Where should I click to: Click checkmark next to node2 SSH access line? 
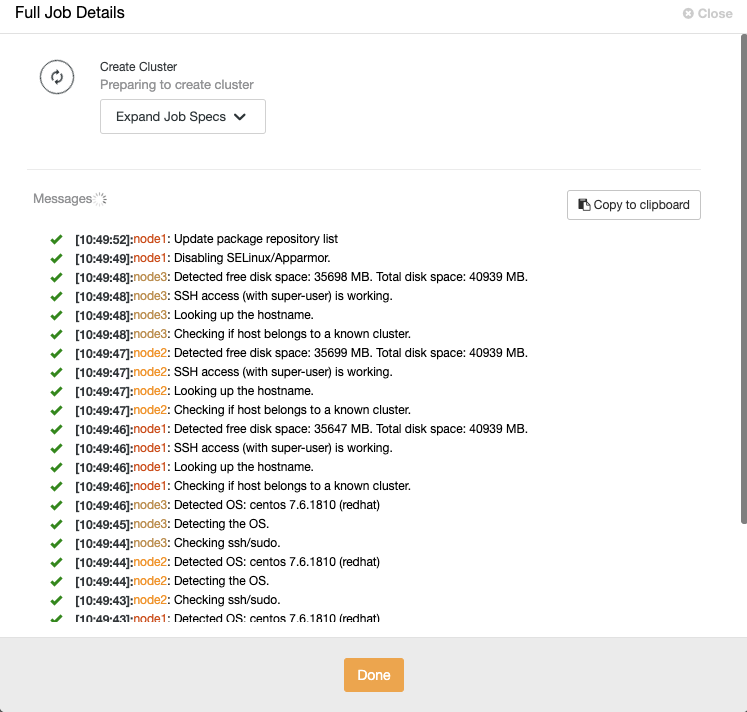pos(56,372)
